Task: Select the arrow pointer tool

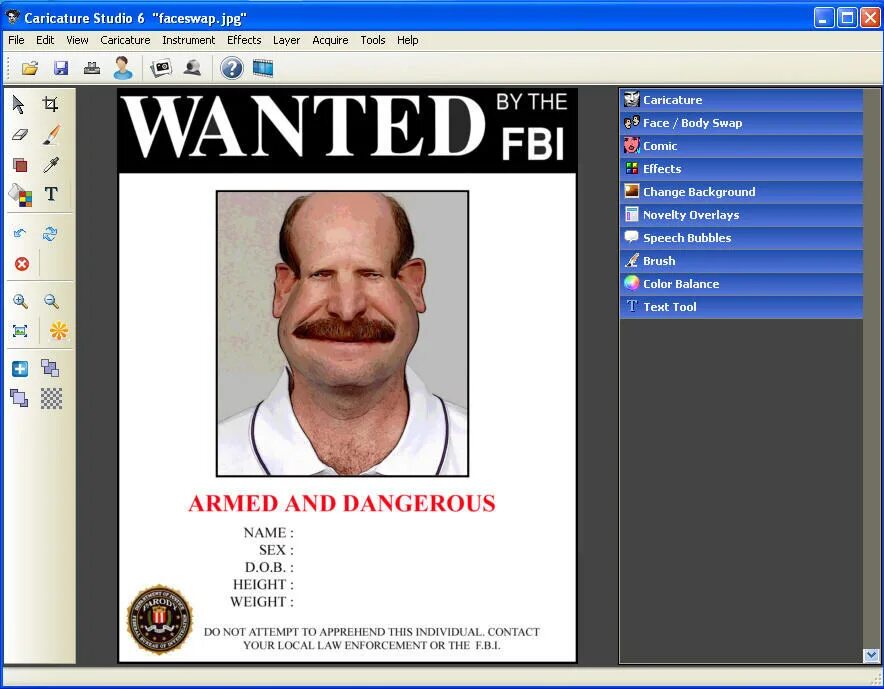Action: 19,104
